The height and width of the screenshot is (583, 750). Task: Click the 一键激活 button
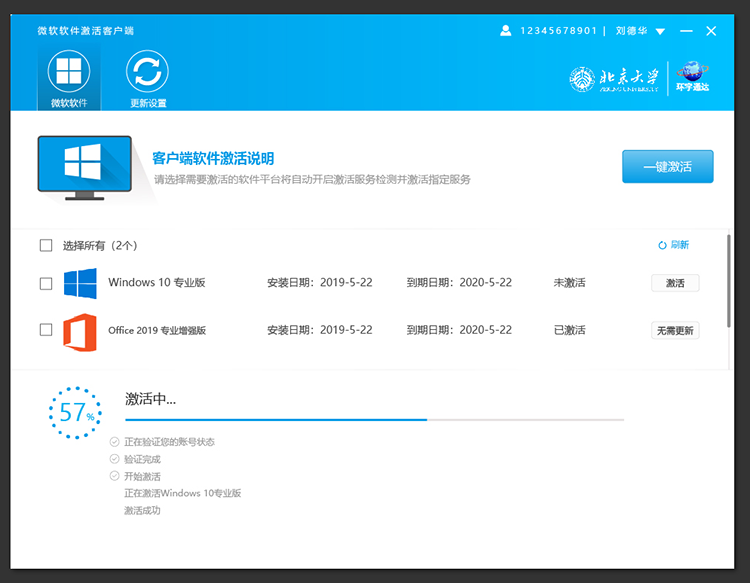(x=667, y=166)
